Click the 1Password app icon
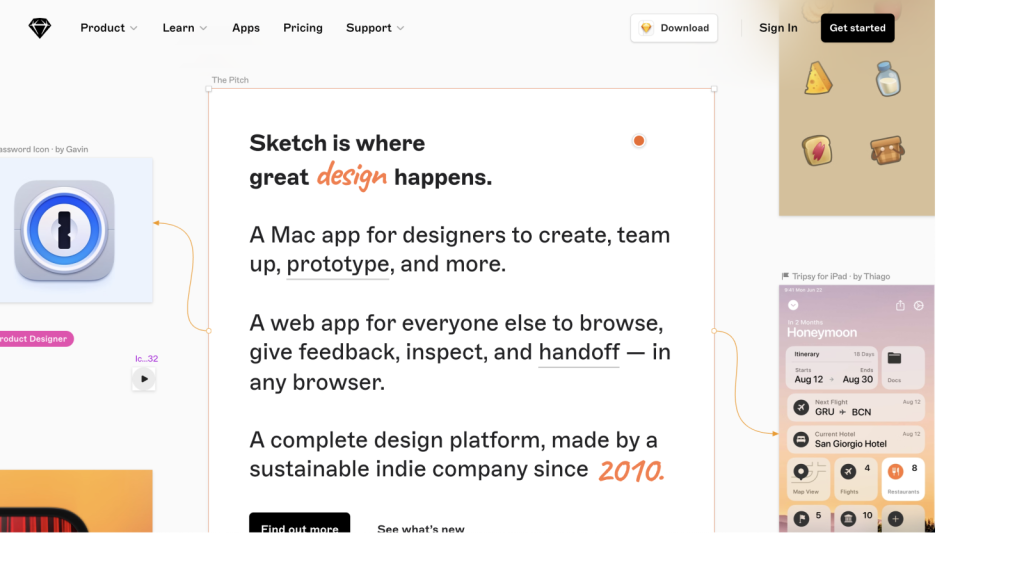 click(64, 231)
